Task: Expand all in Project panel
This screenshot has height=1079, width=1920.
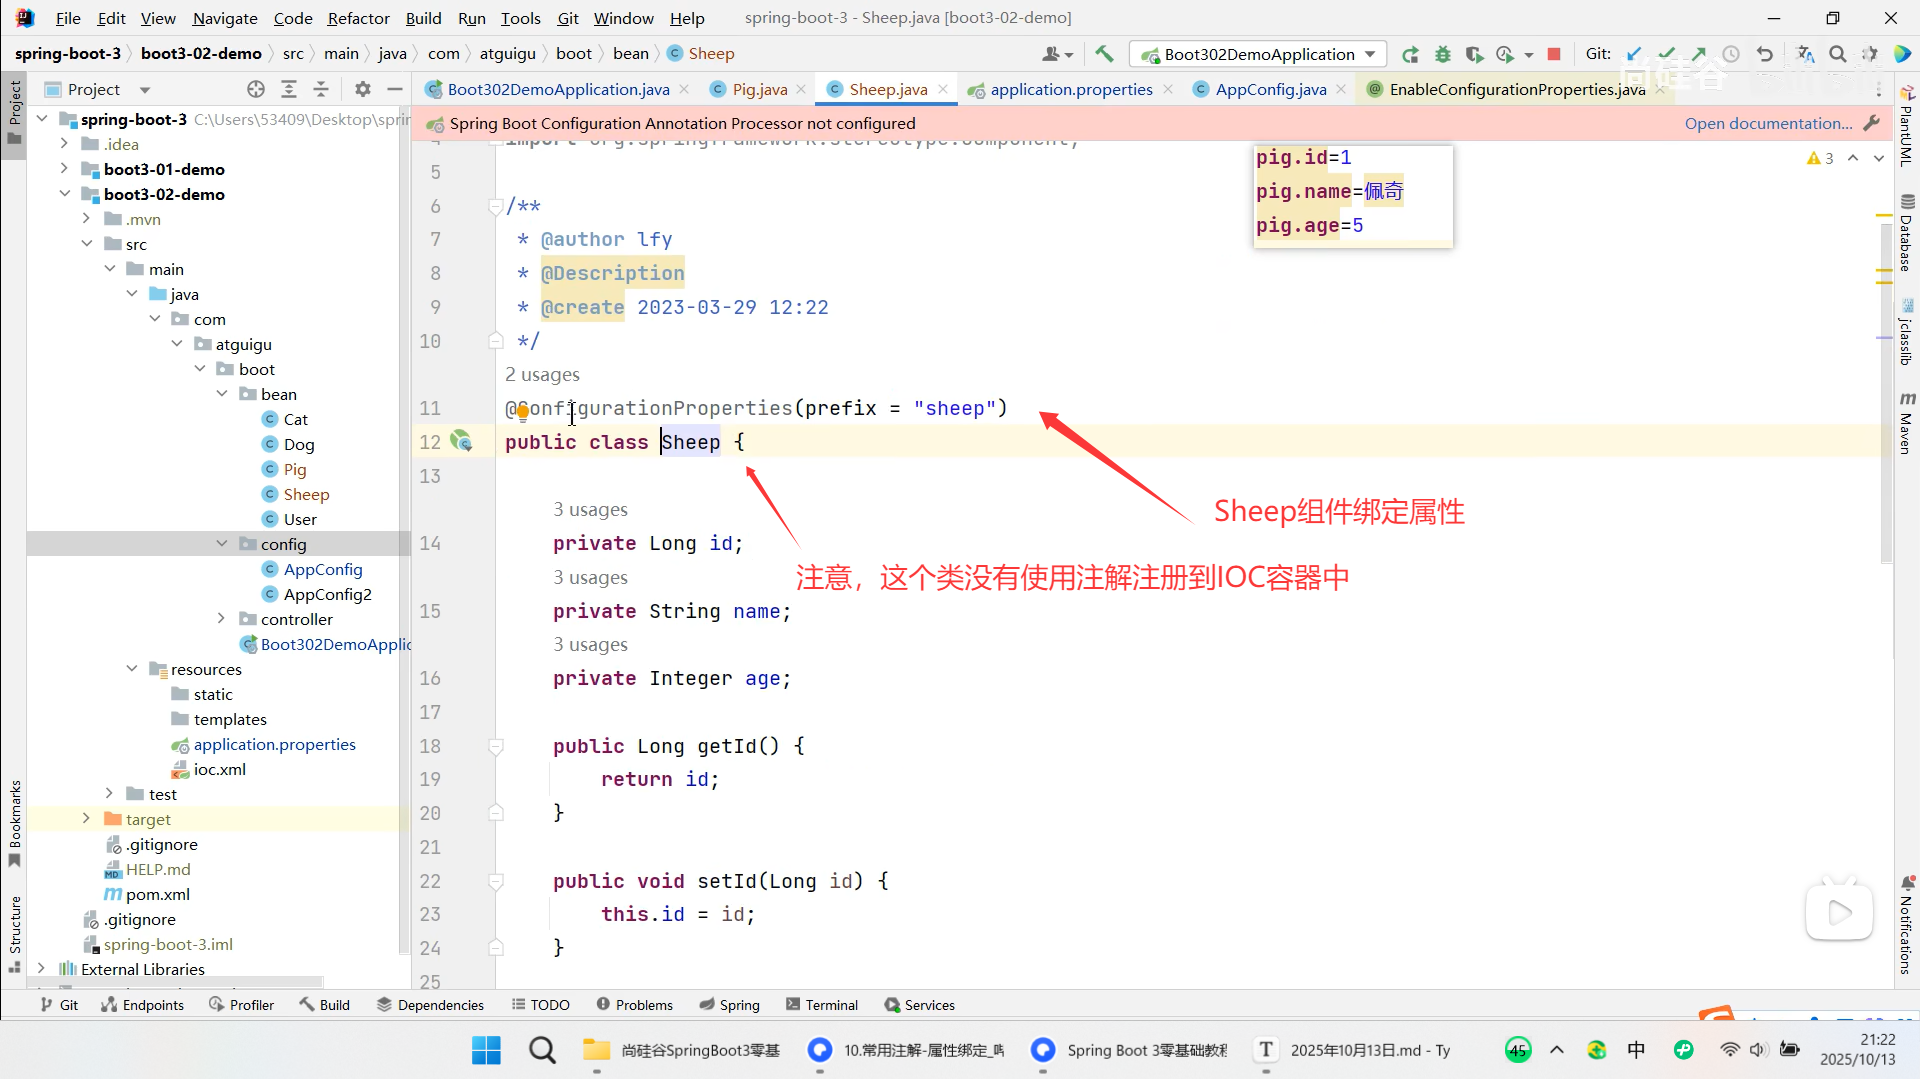Action: pos(289,89)
